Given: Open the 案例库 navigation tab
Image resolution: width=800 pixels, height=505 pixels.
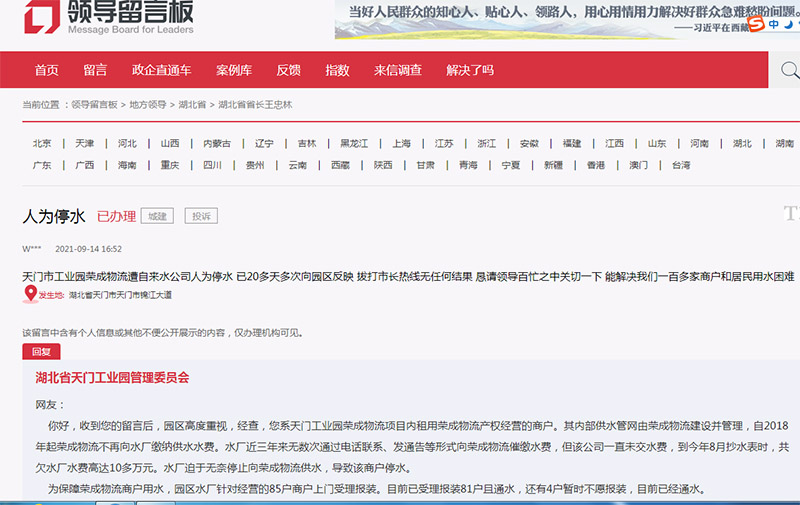Looking at the screenshot, I should 234,70.
